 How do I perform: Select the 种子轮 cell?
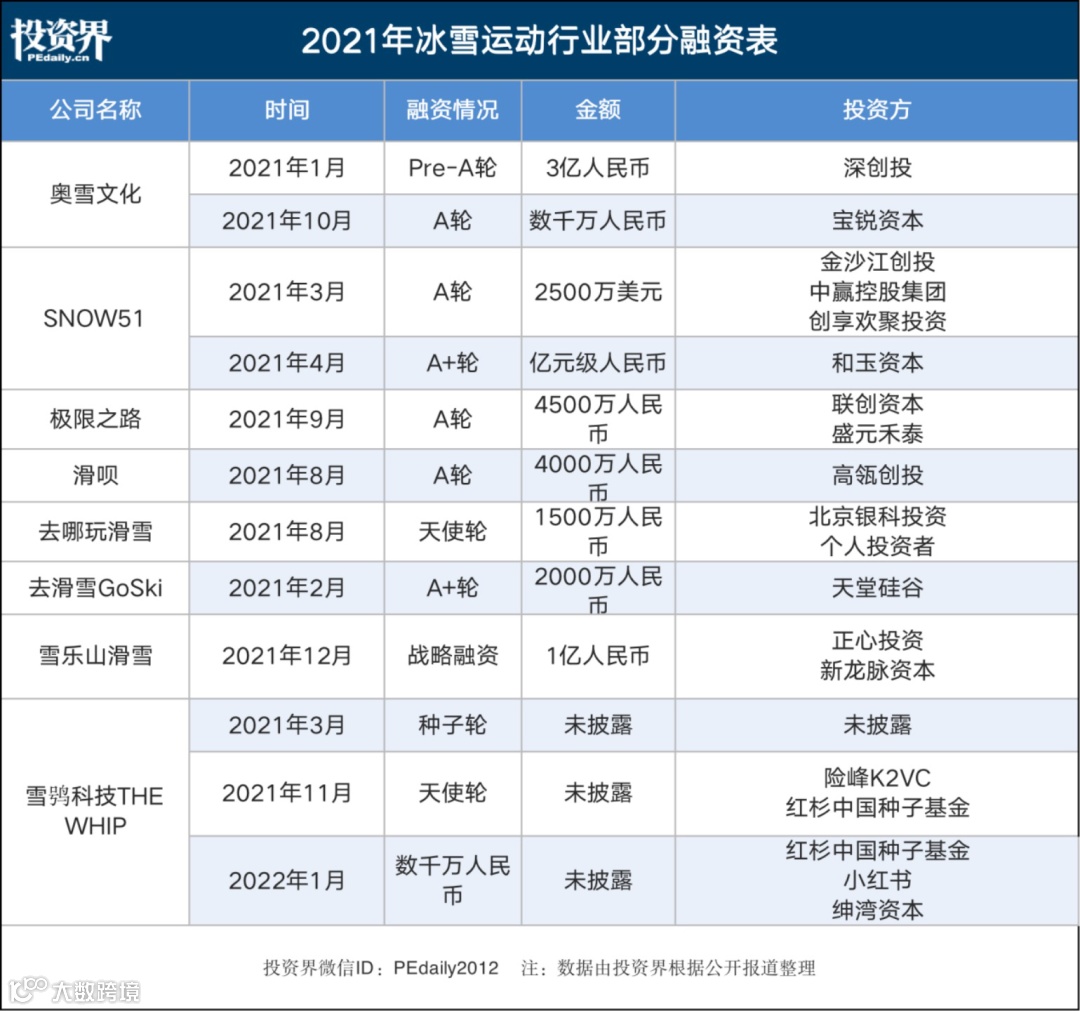452,725
